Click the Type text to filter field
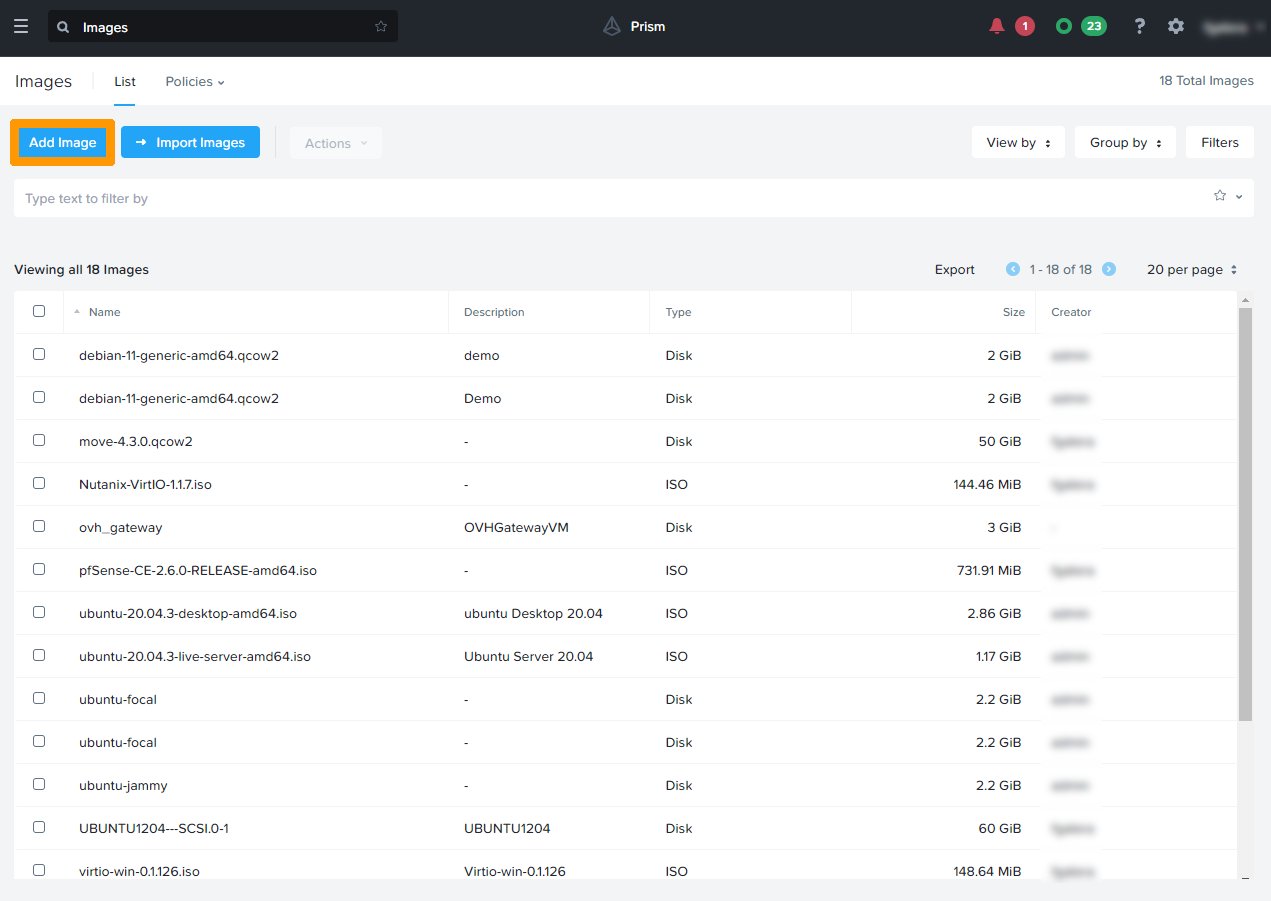1271x901 pixels. (x=600, y=199)
